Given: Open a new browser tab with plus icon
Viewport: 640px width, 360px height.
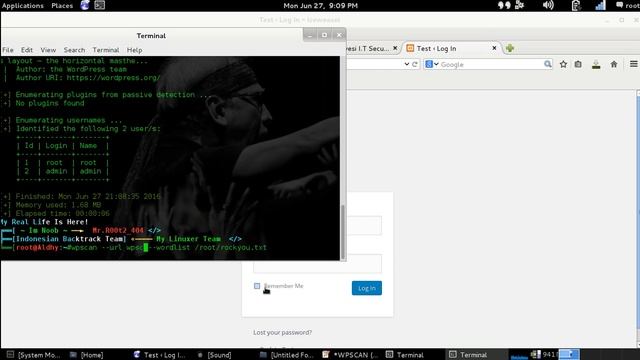Looking at the screenshot, I should (509, 48).
